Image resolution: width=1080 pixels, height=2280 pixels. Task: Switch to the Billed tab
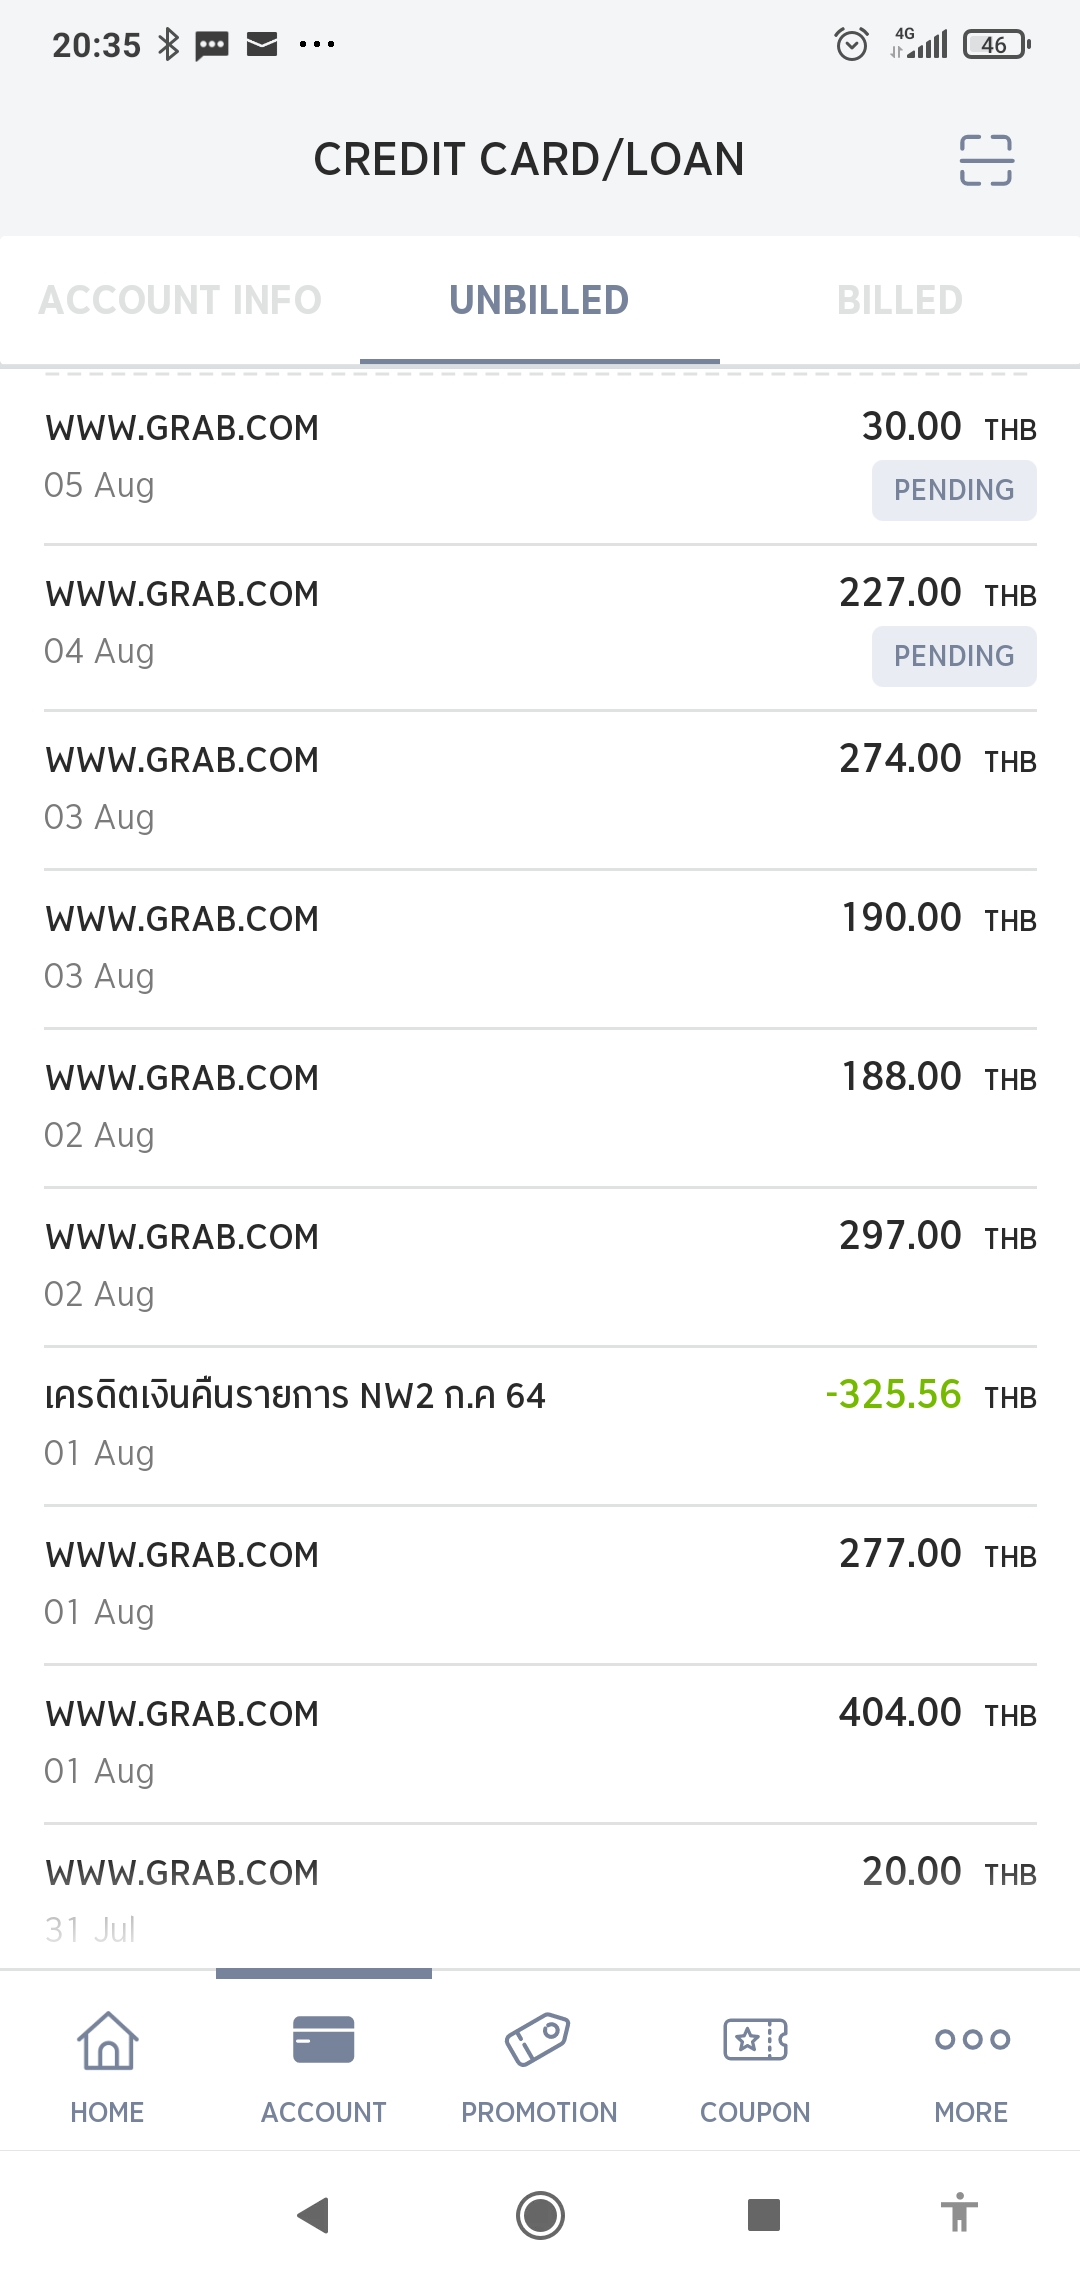(899, 300)
